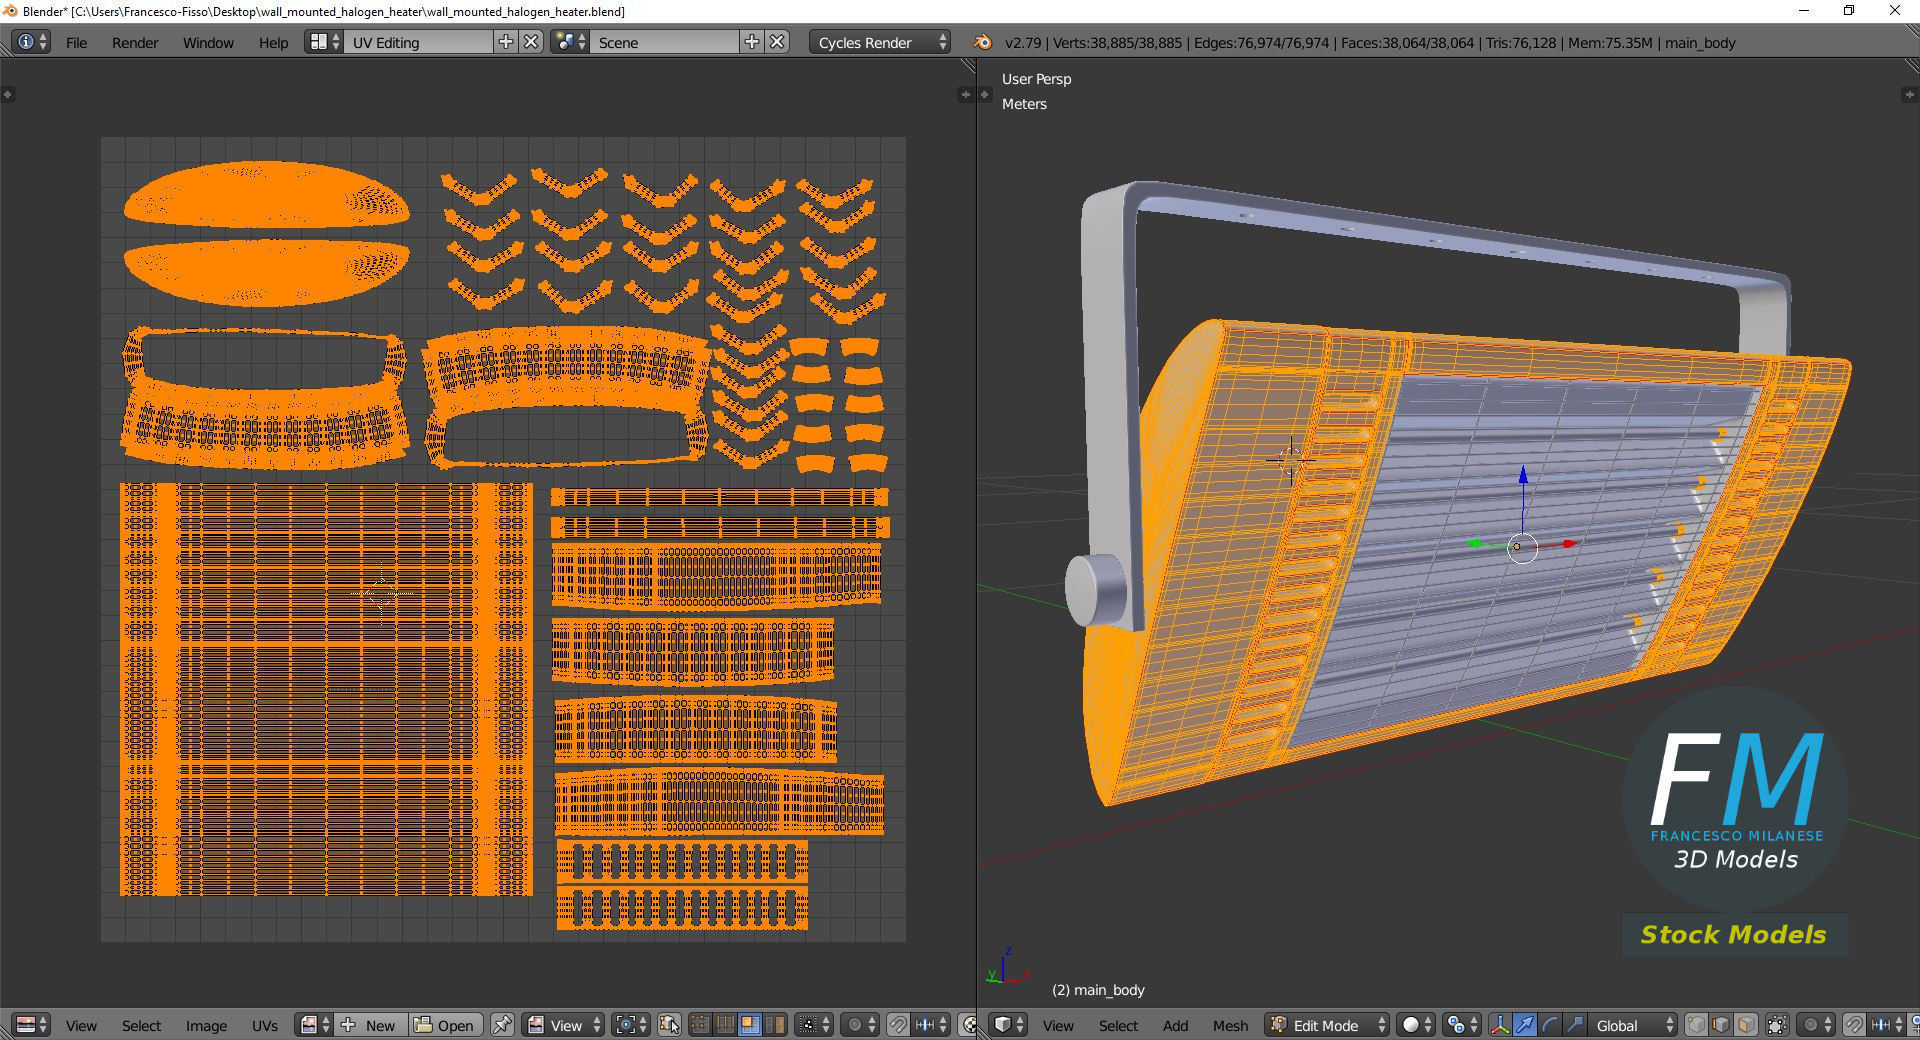The width and height of the screenshot is (1920, 1040).
Task: Open the scene browse dropdown
Action: point(570,42)
